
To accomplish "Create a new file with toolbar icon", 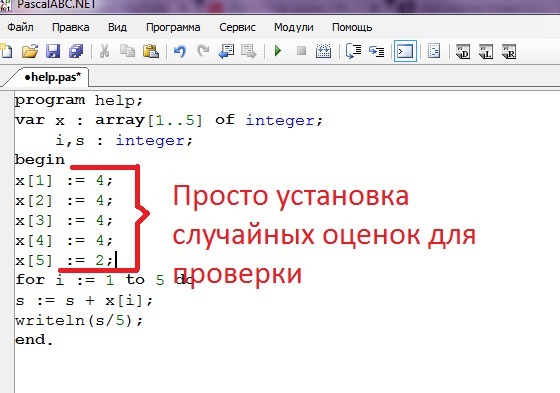I will pyautogui.click(x=6, y=51).
